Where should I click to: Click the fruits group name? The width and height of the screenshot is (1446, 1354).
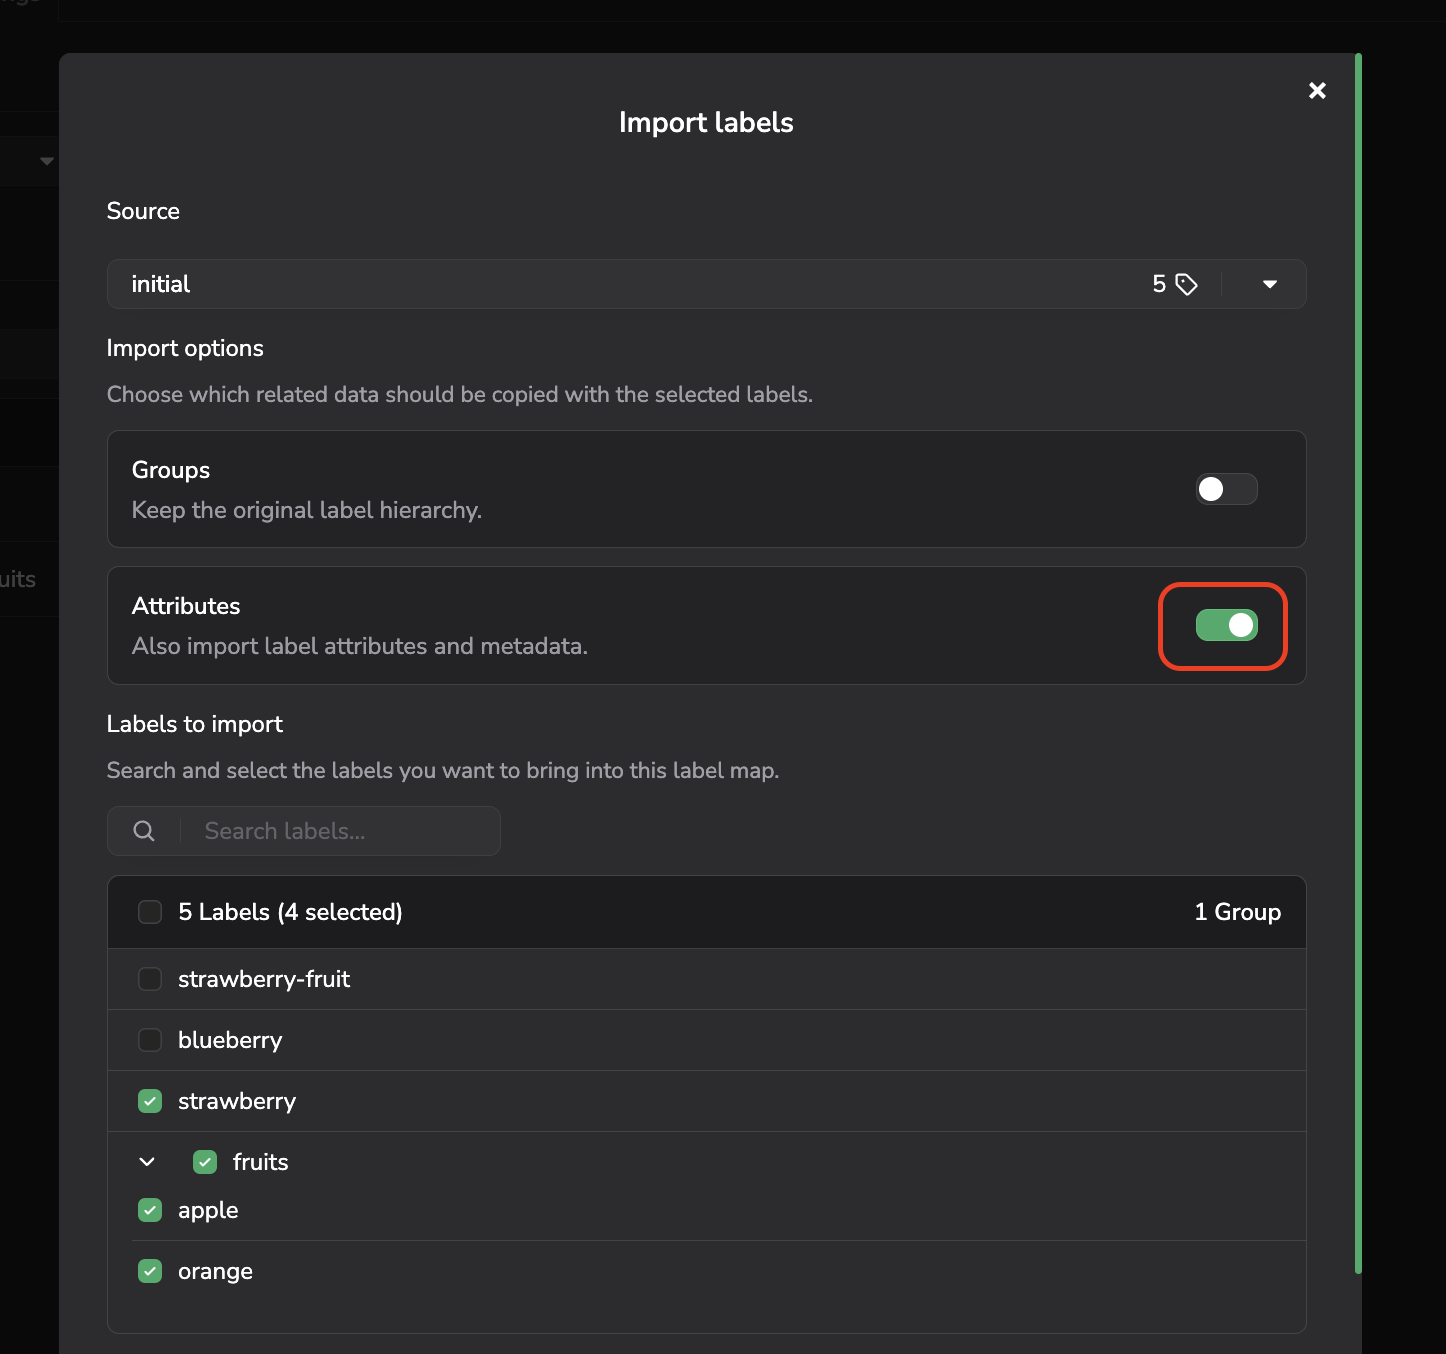260,1162
